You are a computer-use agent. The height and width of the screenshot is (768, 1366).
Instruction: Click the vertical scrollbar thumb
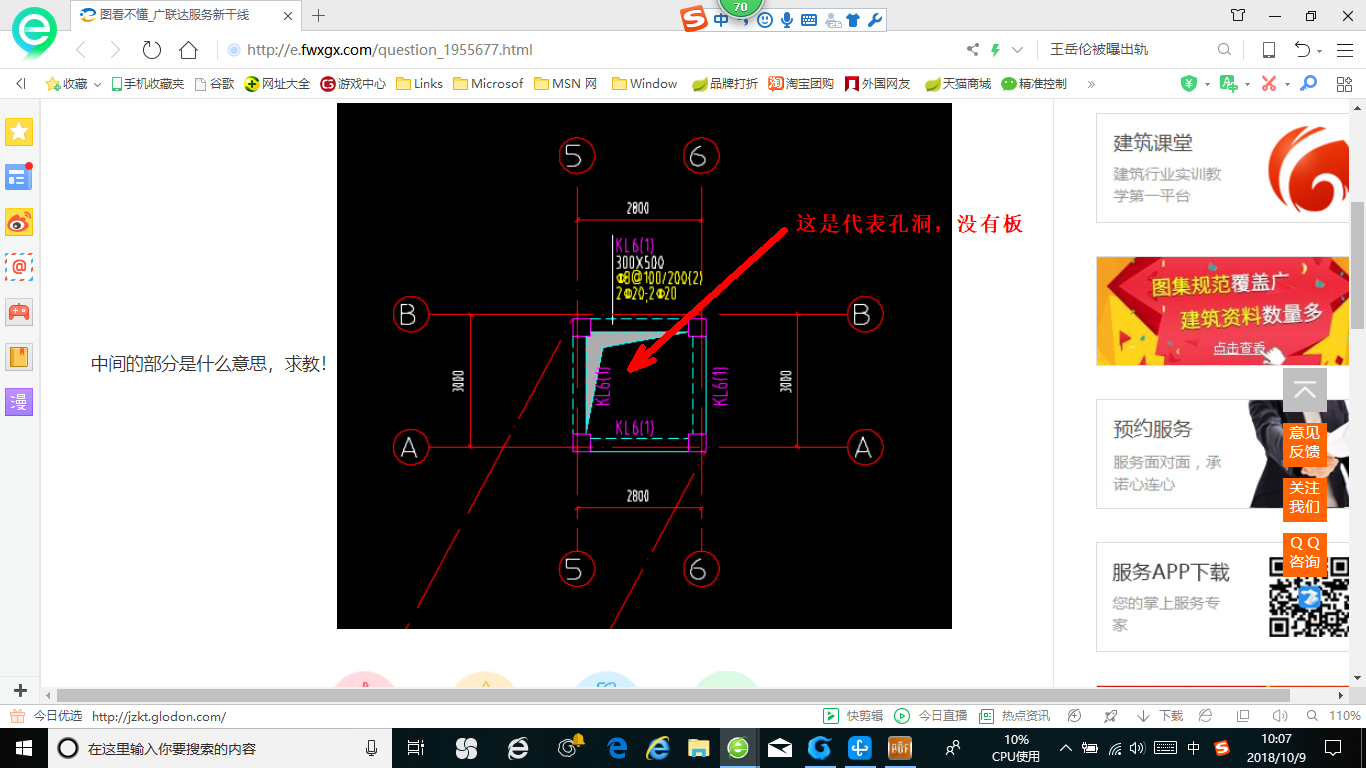pyautogui.click(x=1357, y=264)
